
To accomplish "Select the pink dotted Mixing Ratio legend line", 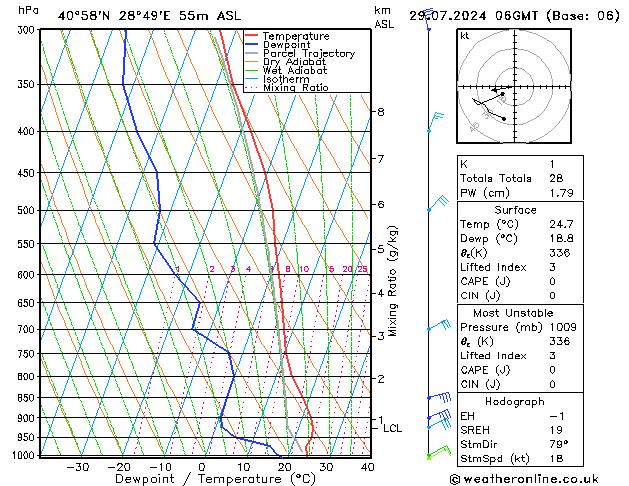I will [x=252, y=87].
